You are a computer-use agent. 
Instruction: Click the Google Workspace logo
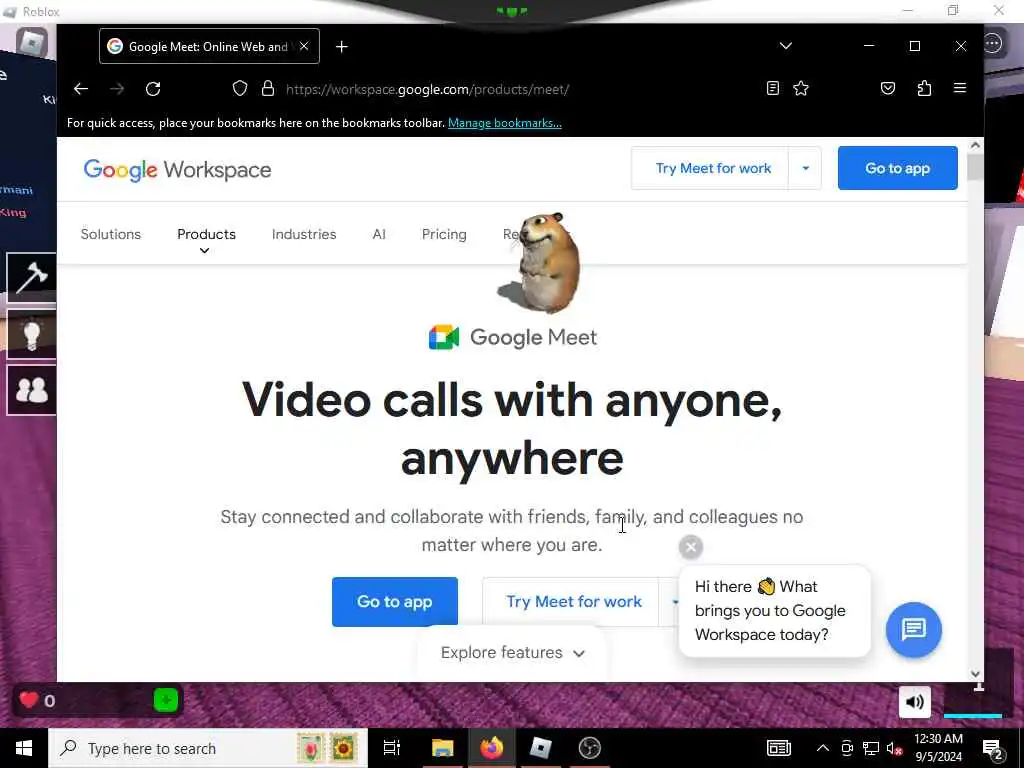pyautogui.click(x=177, y=170)
